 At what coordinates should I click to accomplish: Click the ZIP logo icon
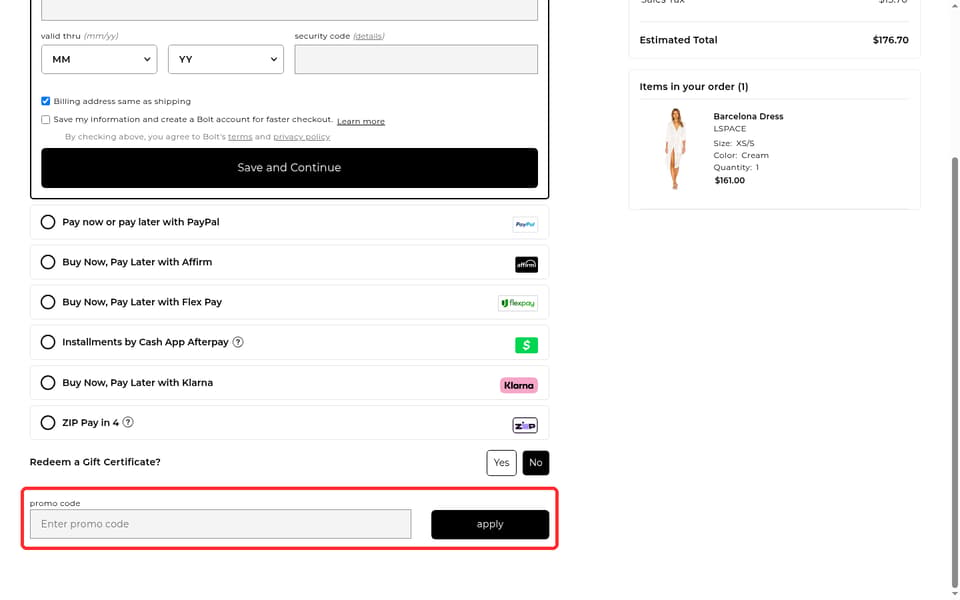pos(525,425)
